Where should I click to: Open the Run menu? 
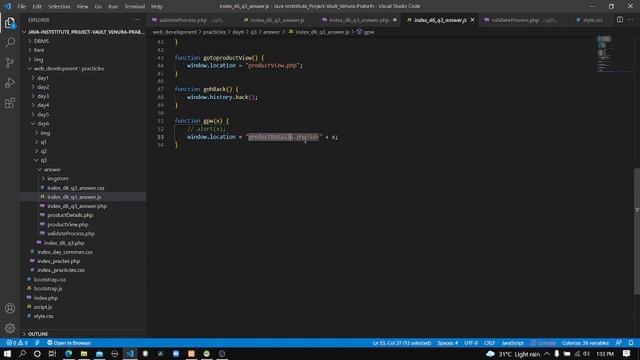click(113, 6)
